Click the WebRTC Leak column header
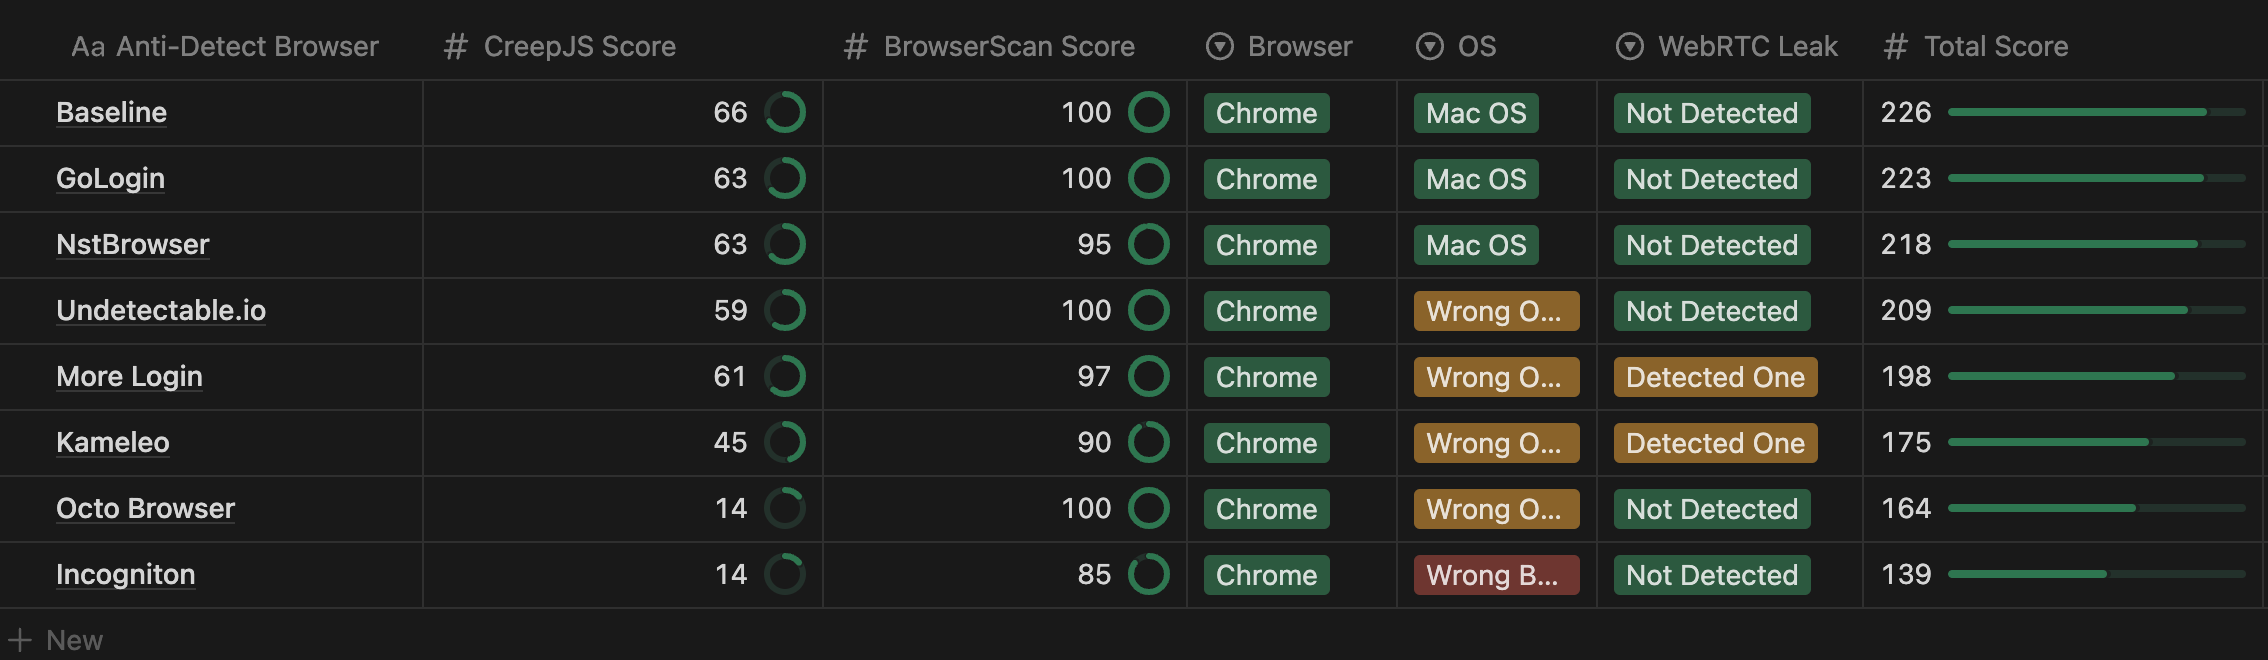The height and width of the screenshot is (660, 2268). [1727, 46]
